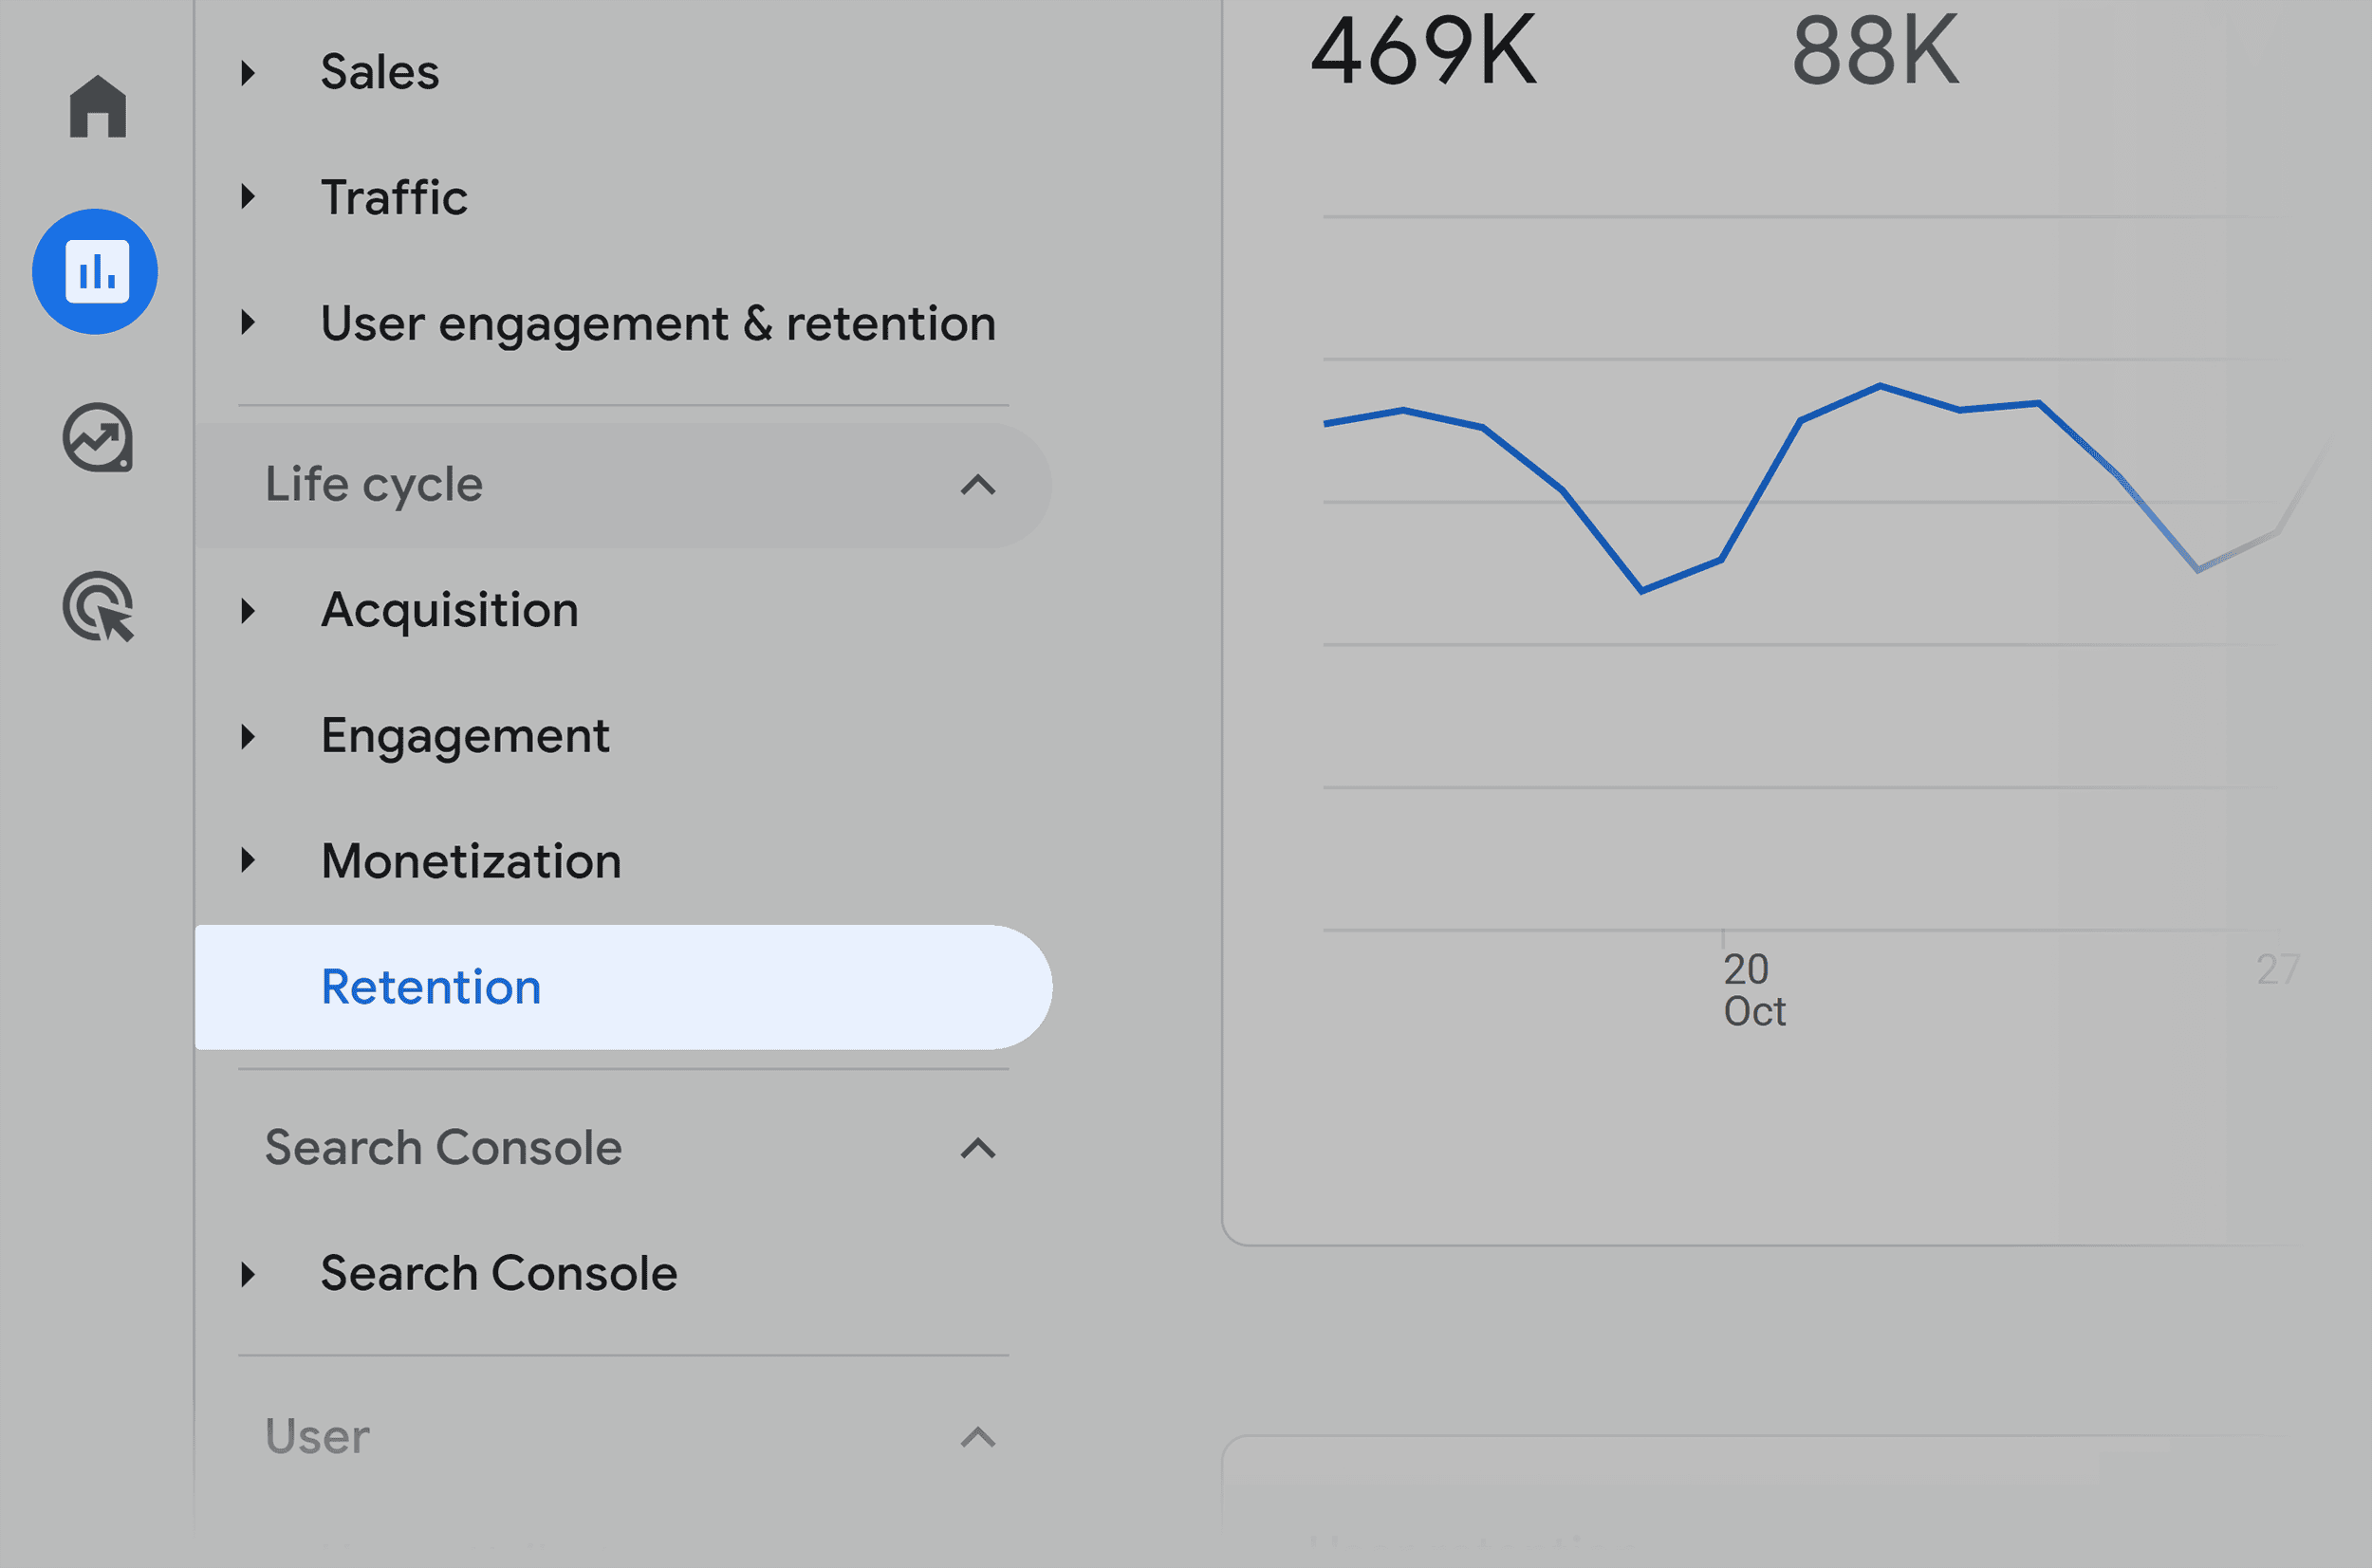Open the Acquisition reports

(450, 610)
